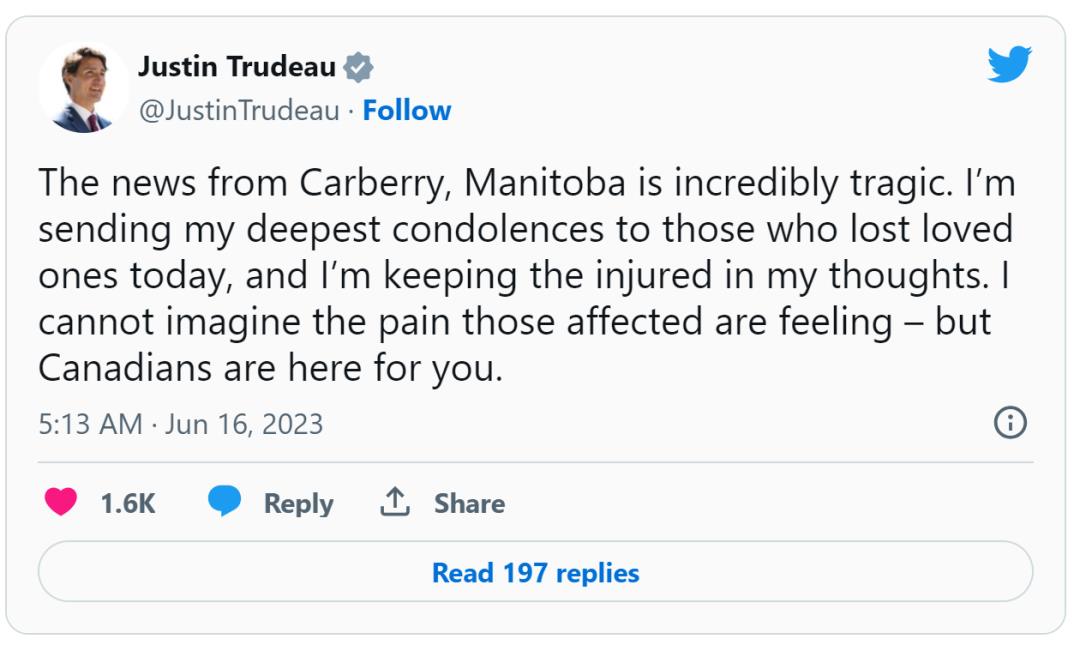
Task: Click the @JustinTrudeau handle
Action: point(239,111)
